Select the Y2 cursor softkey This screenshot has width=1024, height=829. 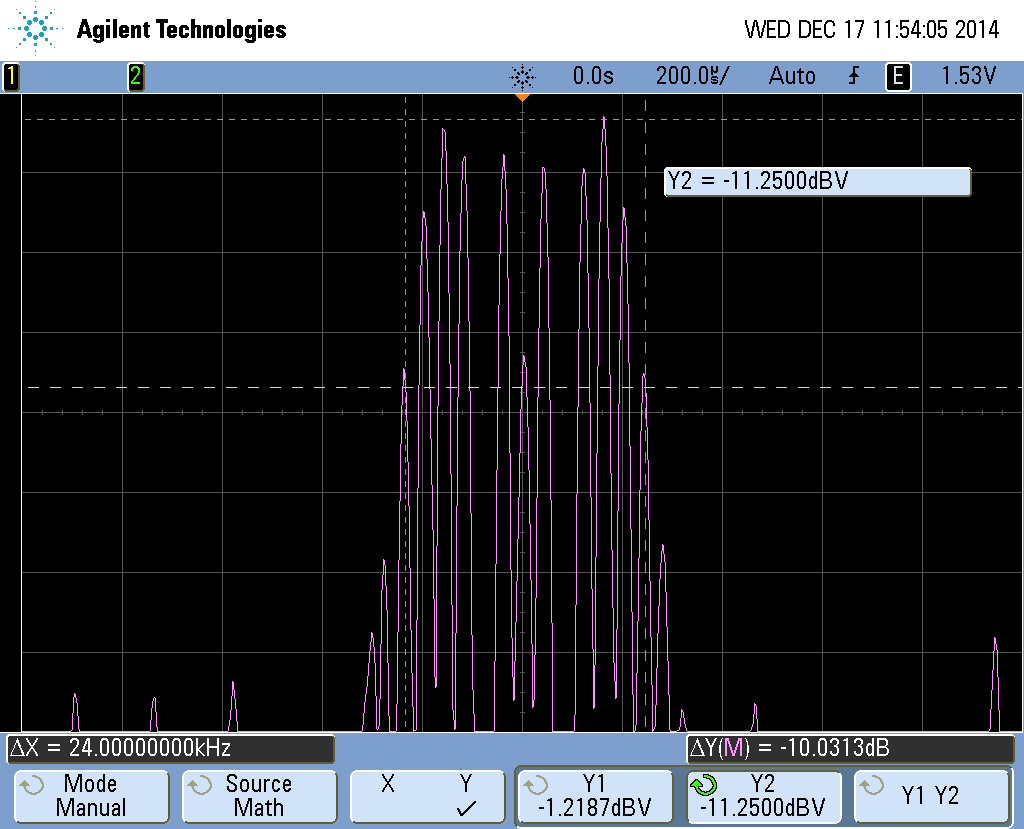pyautogui.click(x=762, y=796)
